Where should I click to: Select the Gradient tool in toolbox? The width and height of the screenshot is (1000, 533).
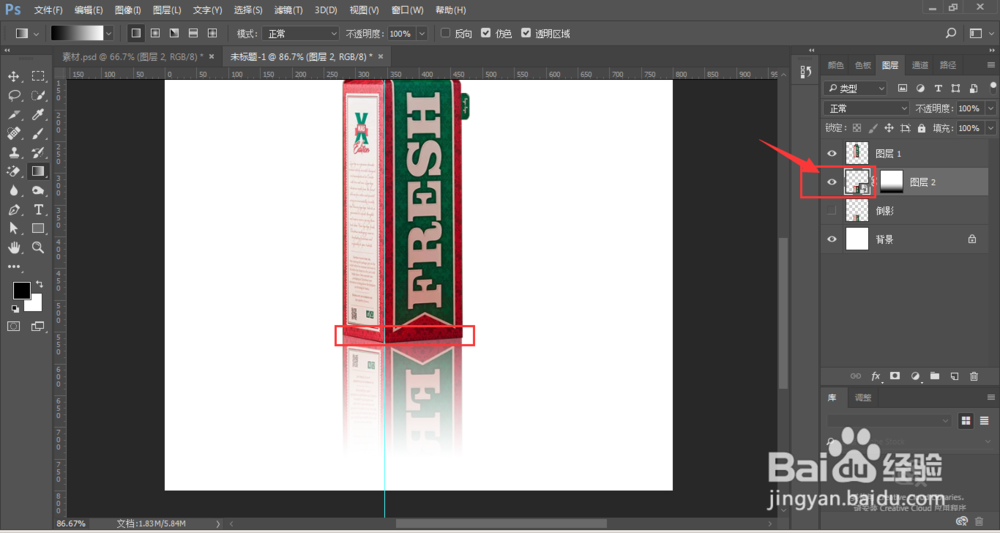click(38, 172)
